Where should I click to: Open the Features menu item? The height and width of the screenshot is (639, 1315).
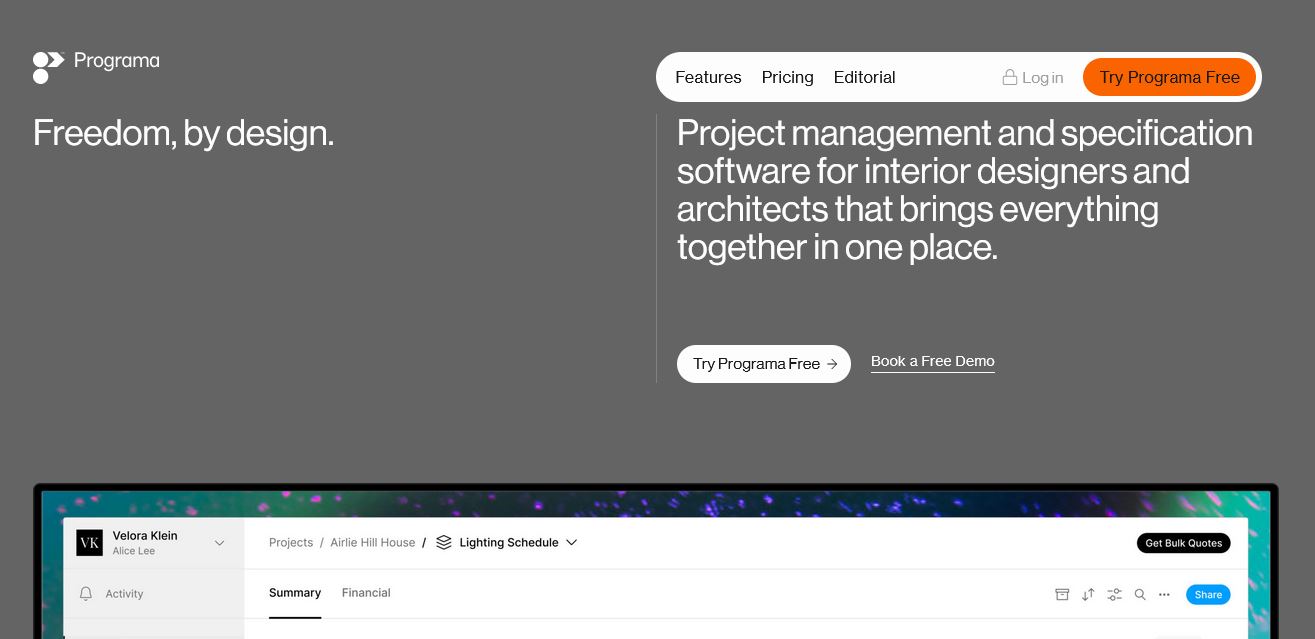tap(708, 77)
